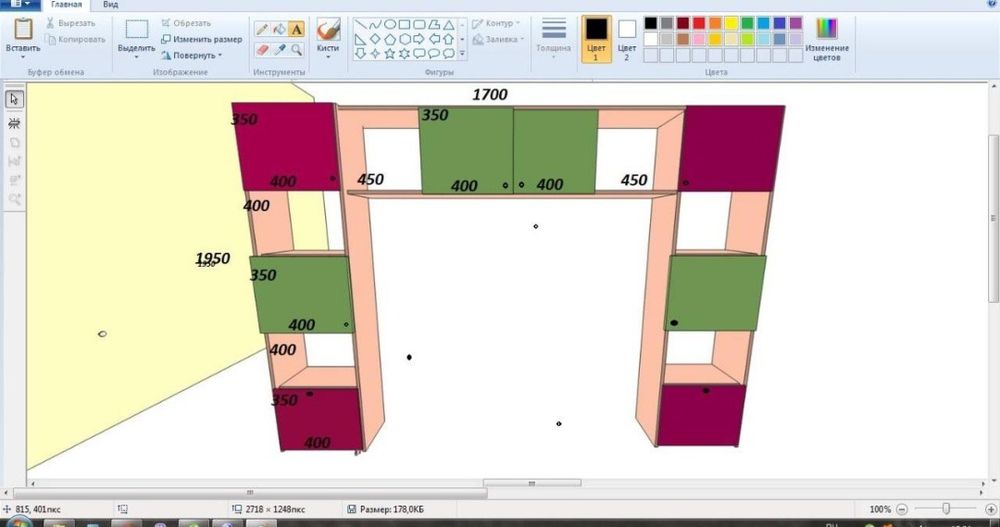Pick the dark red color swatch
Viewport: 1000px width, 527px height.
click(683, 24)
